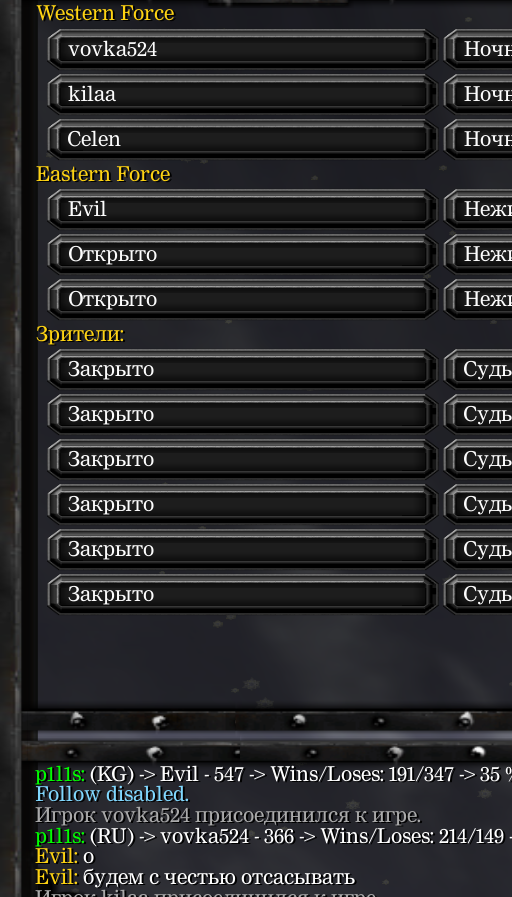Open race dropdown beside Evil
512x897 pixels.
(478, 209)
